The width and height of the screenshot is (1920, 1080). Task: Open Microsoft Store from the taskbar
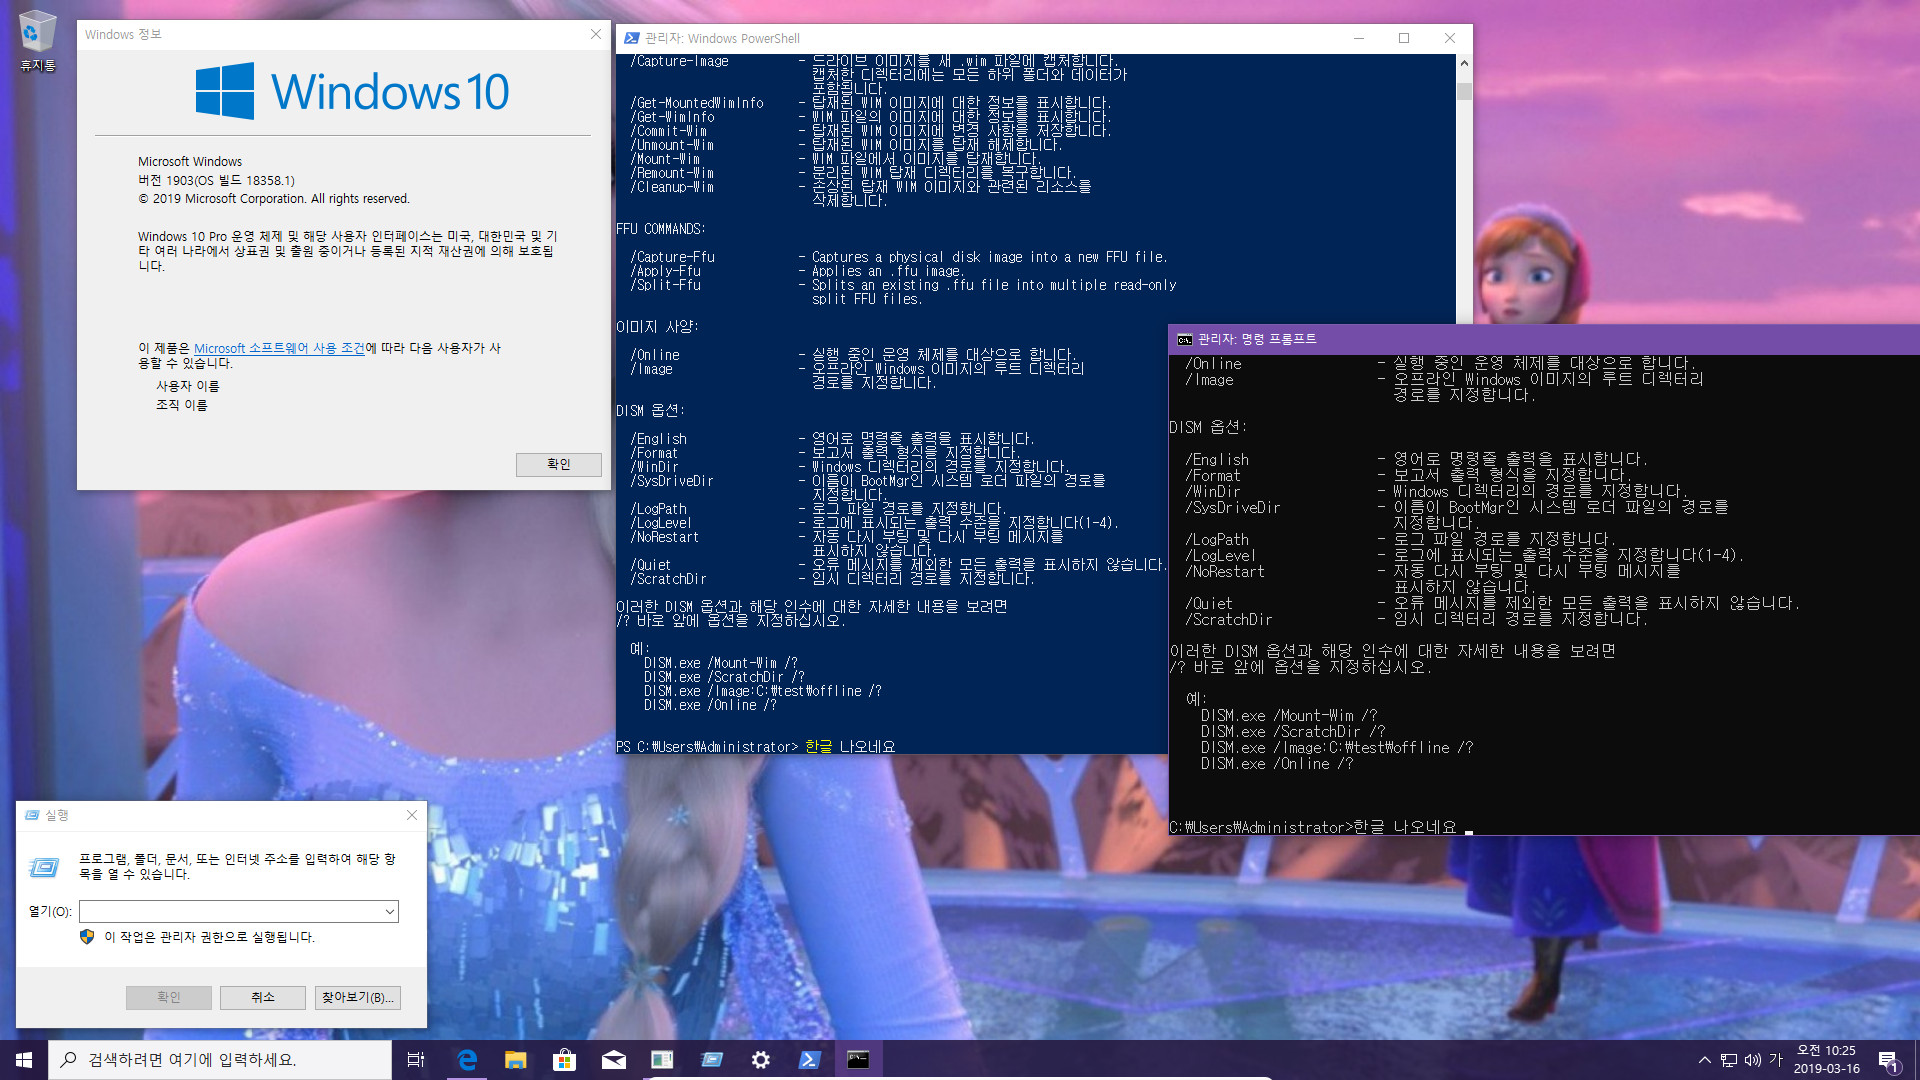point(565,1060)
